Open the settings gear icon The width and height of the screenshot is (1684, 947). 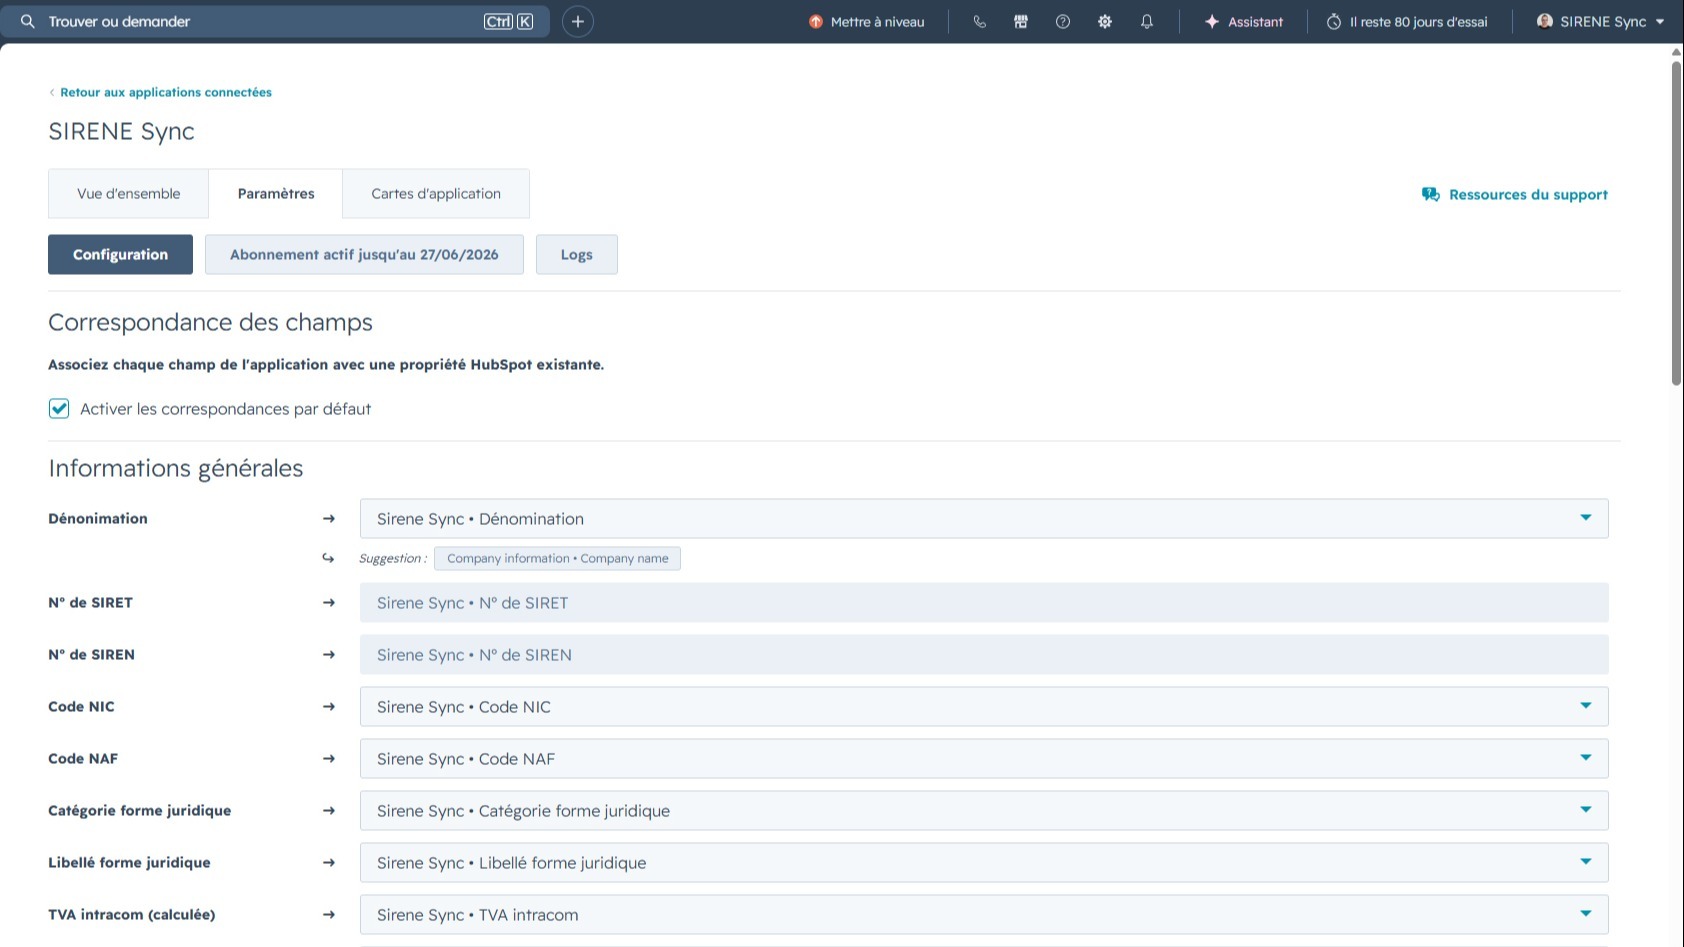[x=1105, y=21]
